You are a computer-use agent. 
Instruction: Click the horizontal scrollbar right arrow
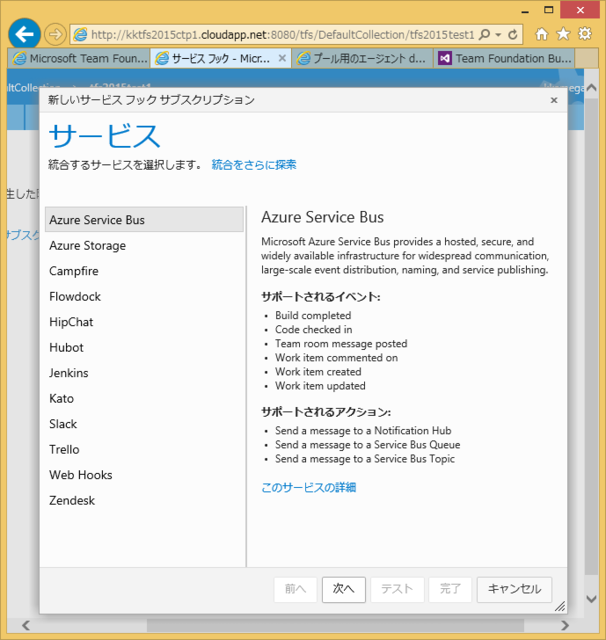coord(565,625)
